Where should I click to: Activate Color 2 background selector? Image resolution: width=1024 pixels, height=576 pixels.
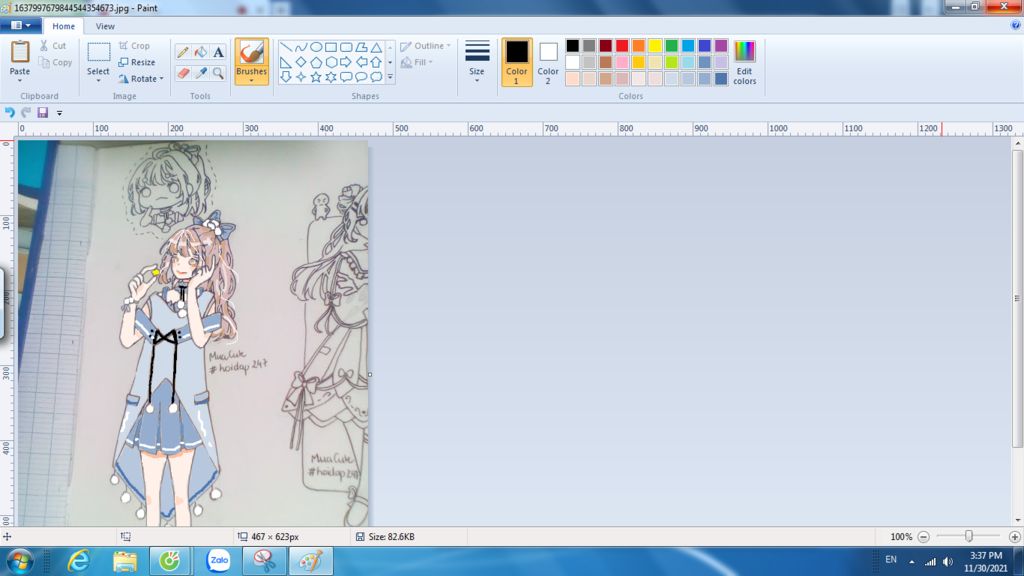pyautogui.click(x=548, y=62)
